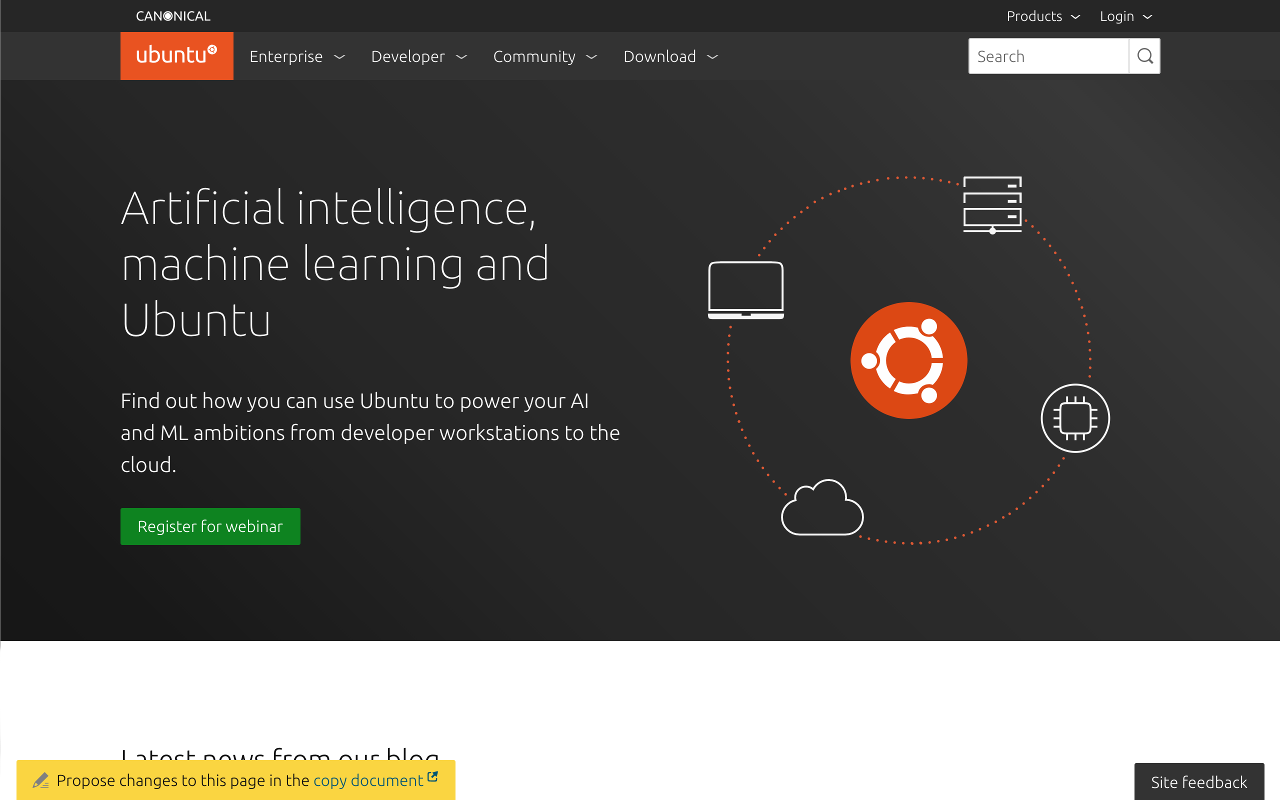Open the Developer navigation item

(x=419, y=56)
